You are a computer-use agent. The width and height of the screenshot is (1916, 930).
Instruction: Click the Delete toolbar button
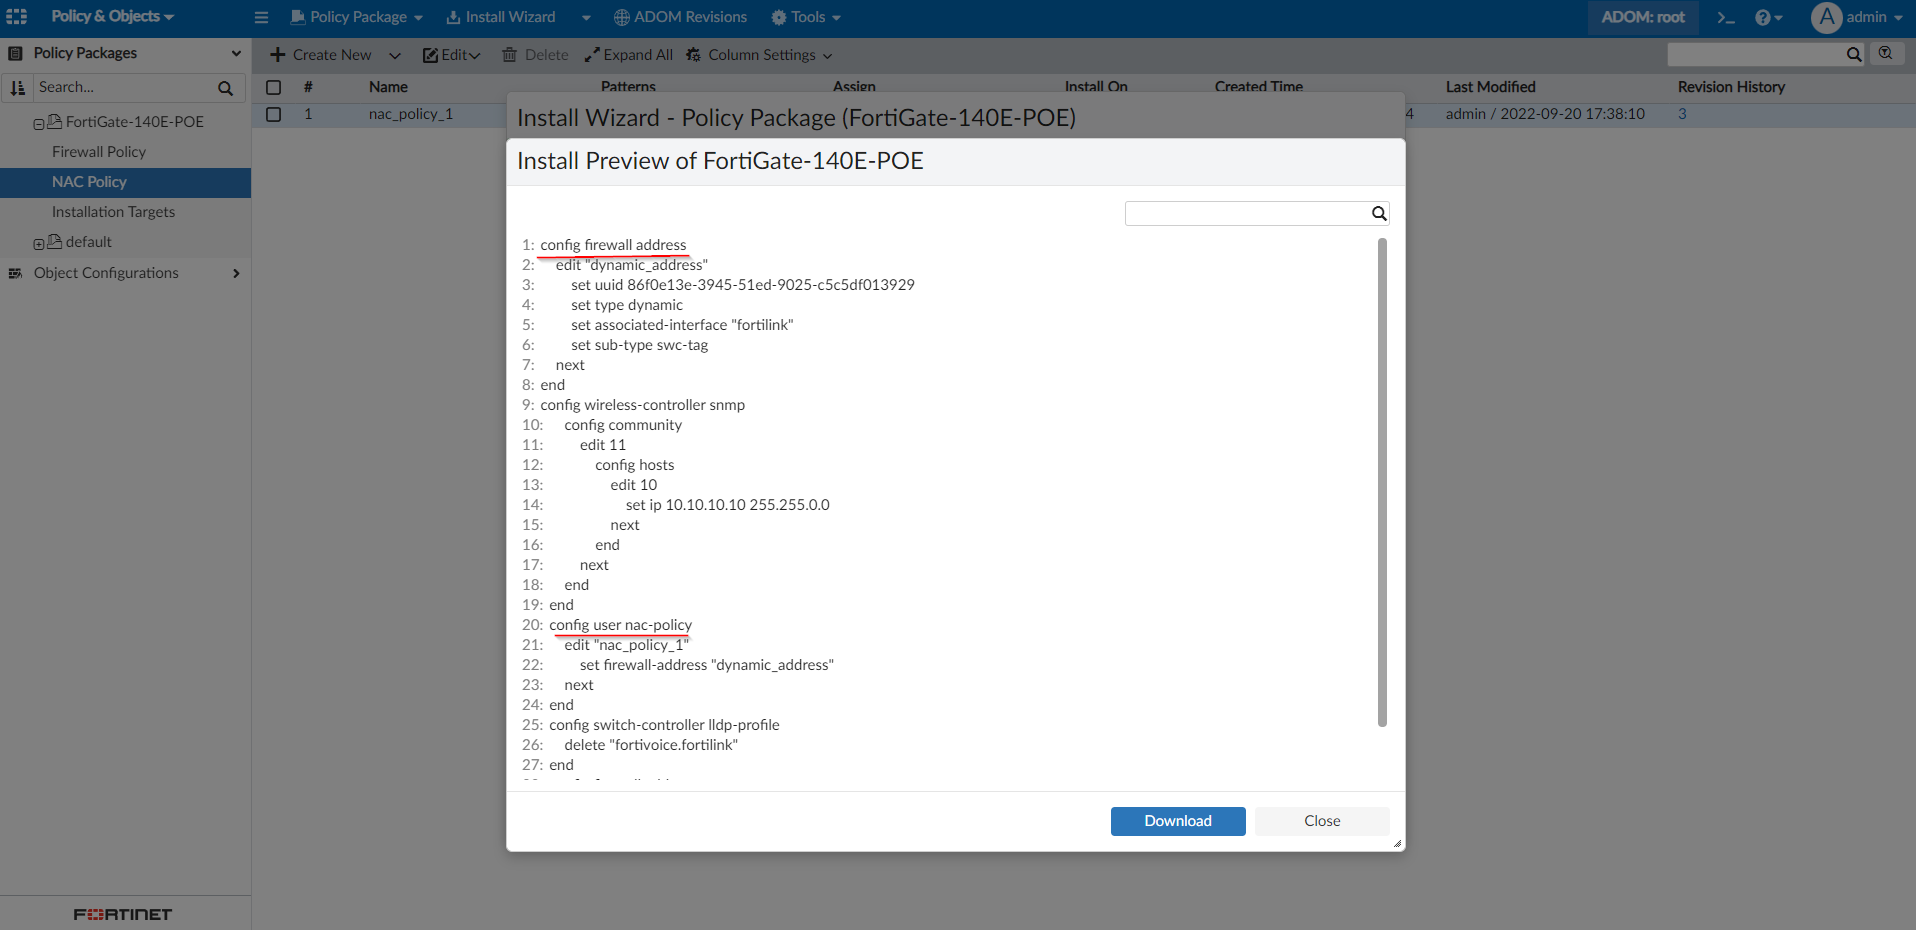[535, 55]
